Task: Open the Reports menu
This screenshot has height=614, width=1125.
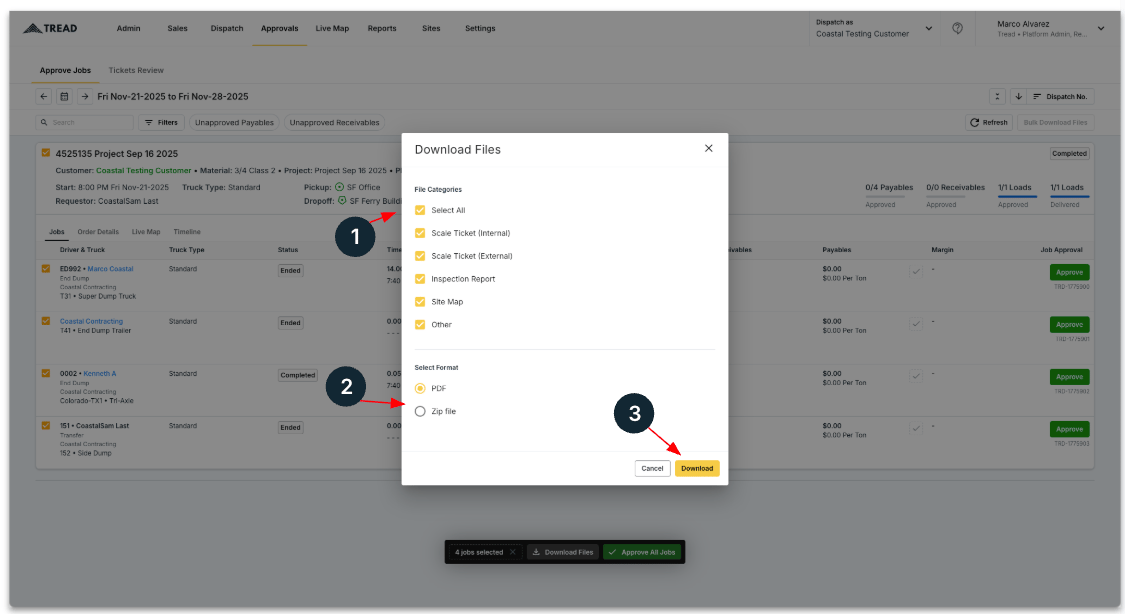Action: (382, 29)
